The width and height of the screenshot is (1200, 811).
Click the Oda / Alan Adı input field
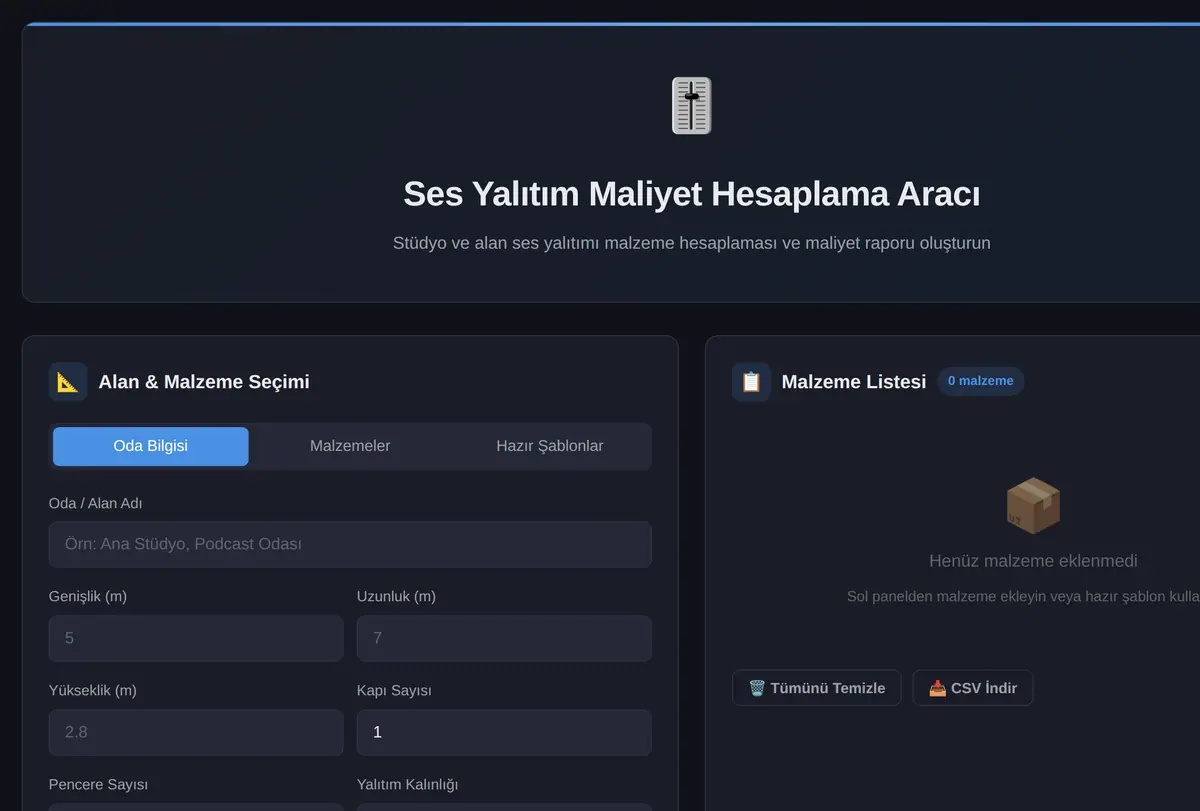point(350,544)
